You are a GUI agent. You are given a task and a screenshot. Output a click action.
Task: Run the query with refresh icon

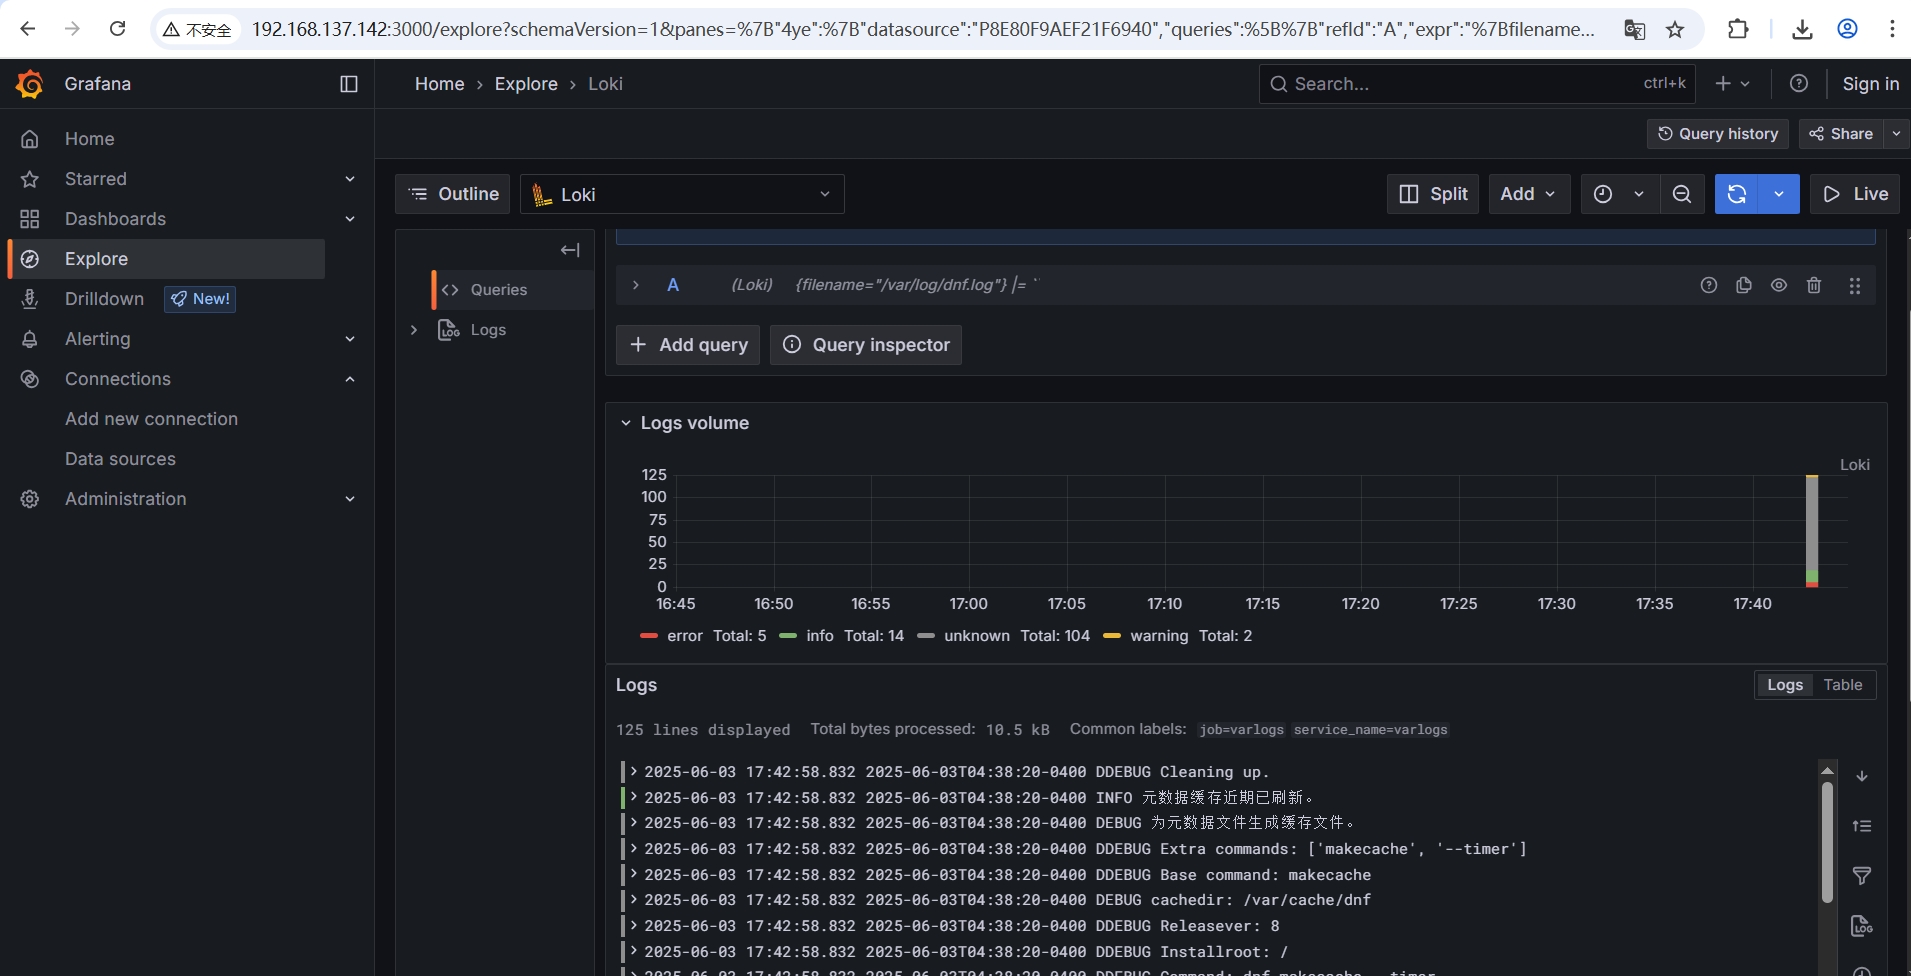1737,194
